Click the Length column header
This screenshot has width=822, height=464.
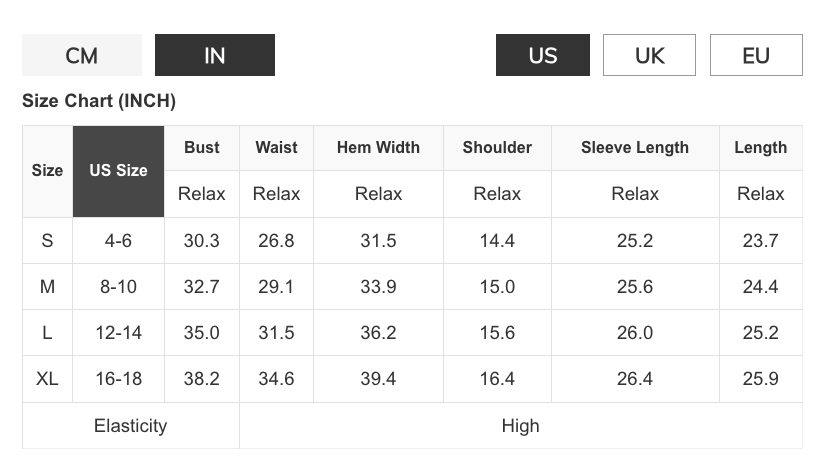coord(761,148)
